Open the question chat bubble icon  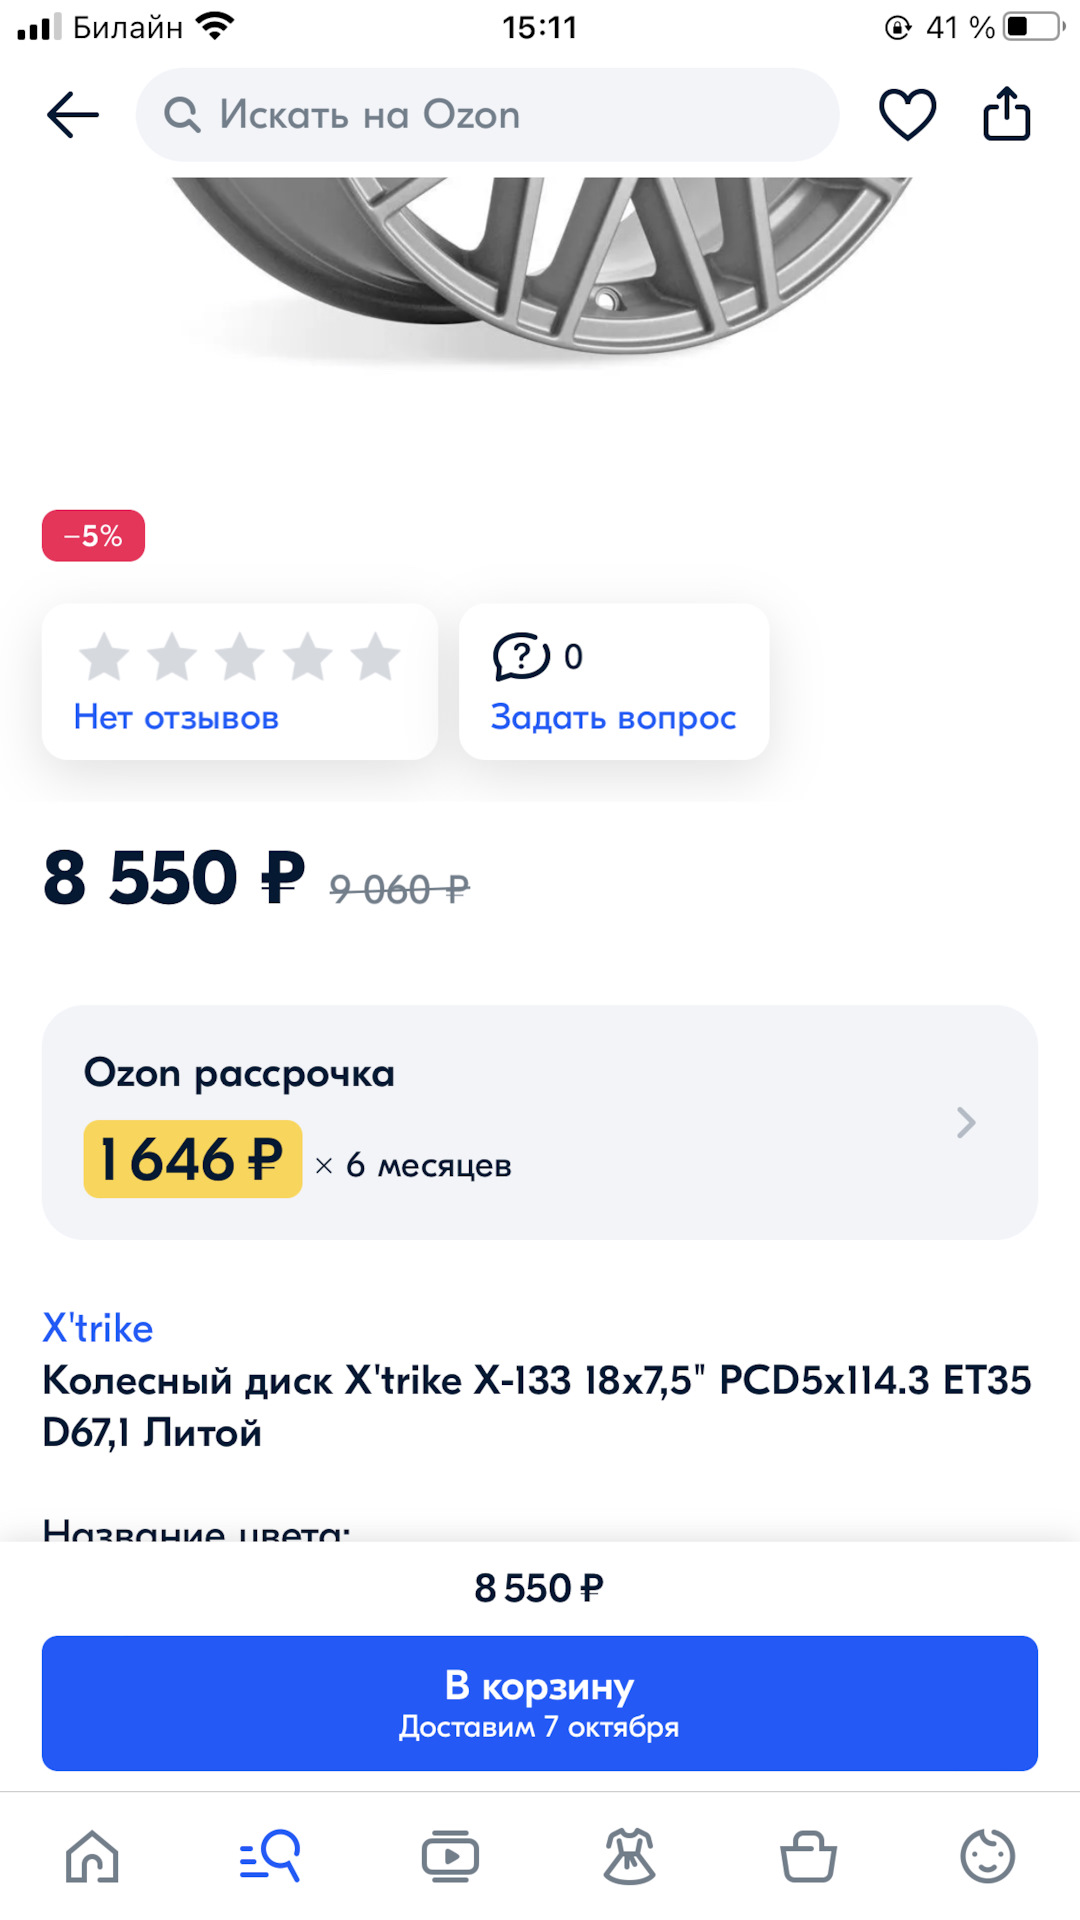coord(523,657)
